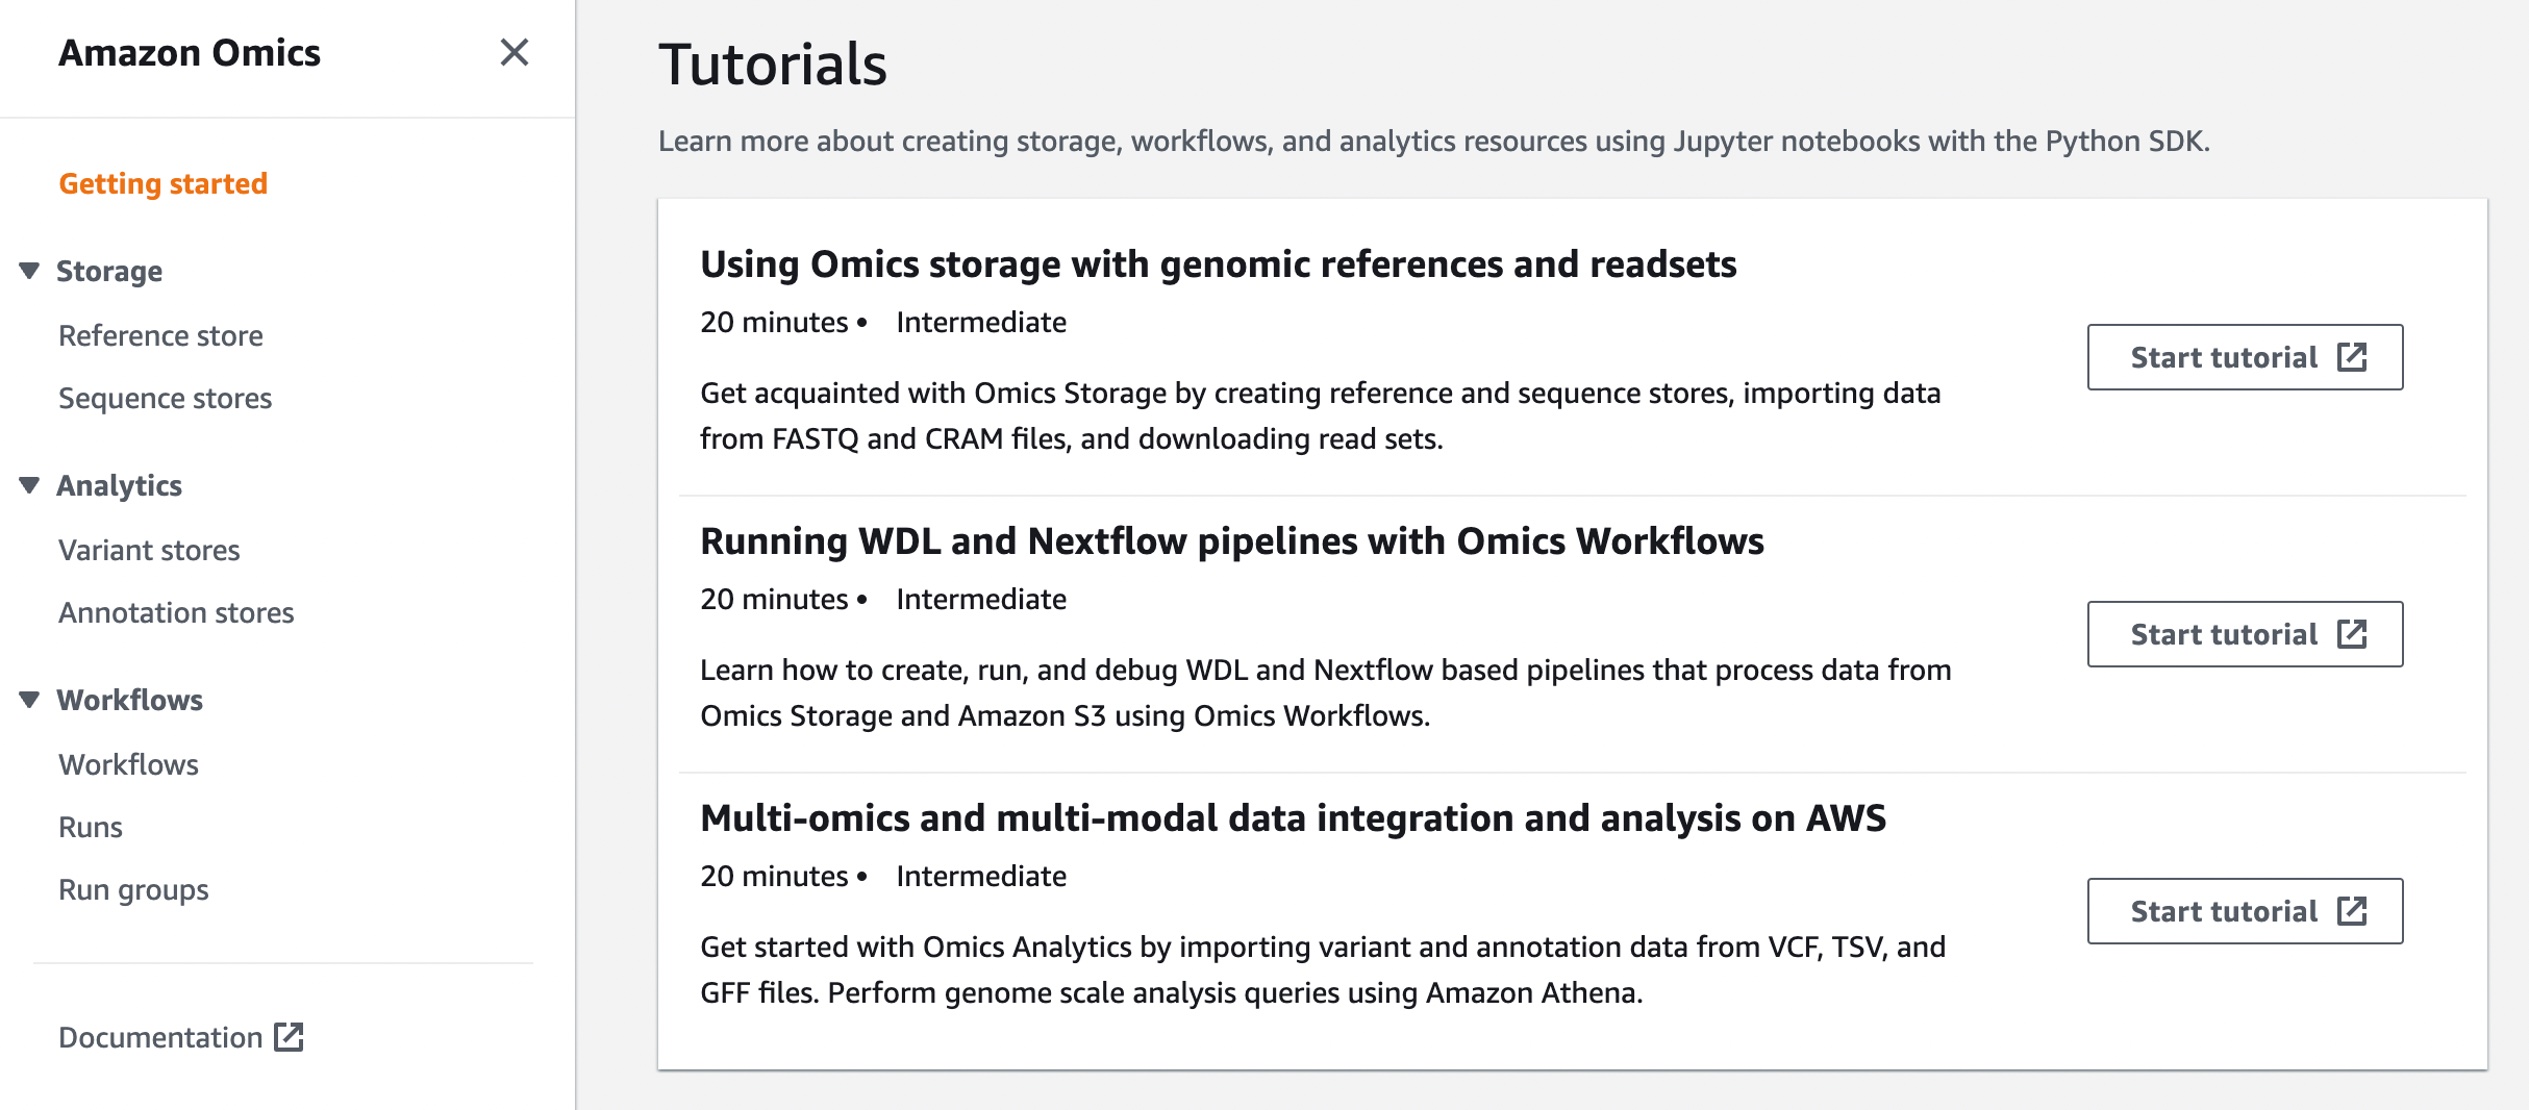Open Reference store in sidebar
The width and height of the screenshot is (2529, 1110).
tap(160, 335)
